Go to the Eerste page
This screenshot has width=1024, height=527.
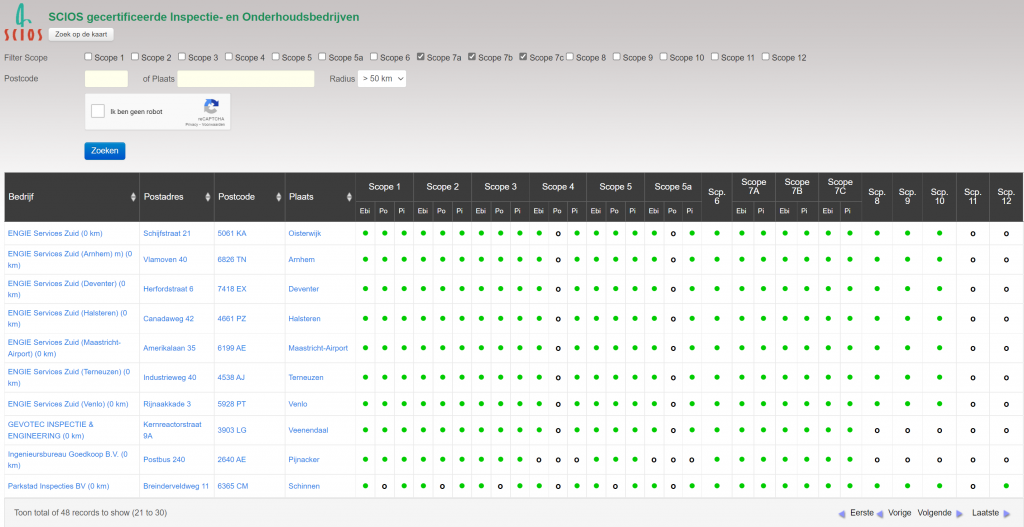pos(861,513)
